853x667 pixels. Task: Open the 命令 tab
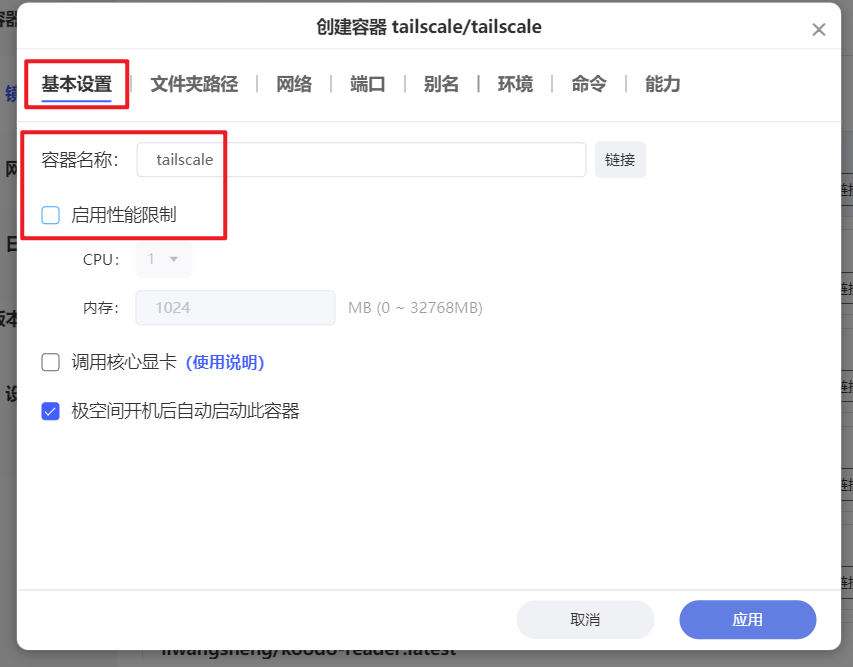coord(588,84)
